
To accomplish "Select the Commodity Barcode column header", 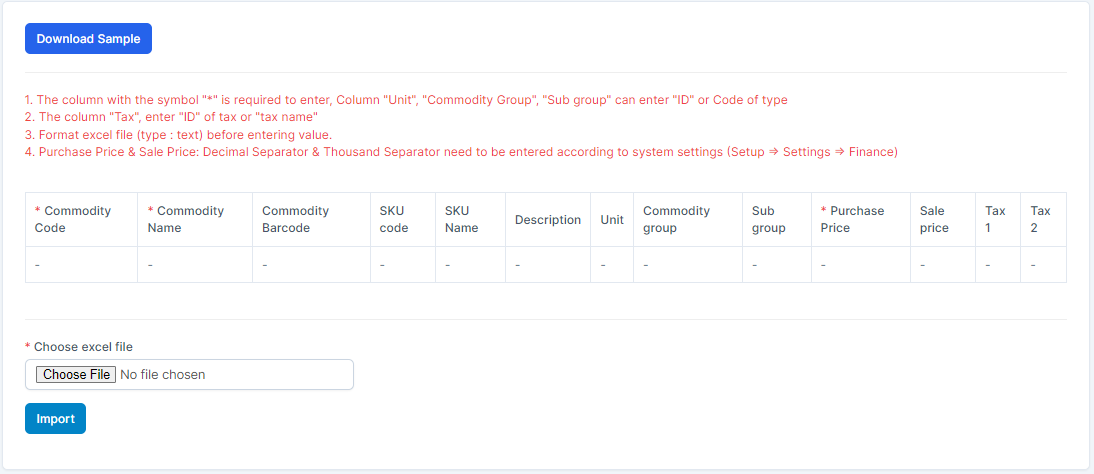I will pyautogui.click(x=295, y=219).
